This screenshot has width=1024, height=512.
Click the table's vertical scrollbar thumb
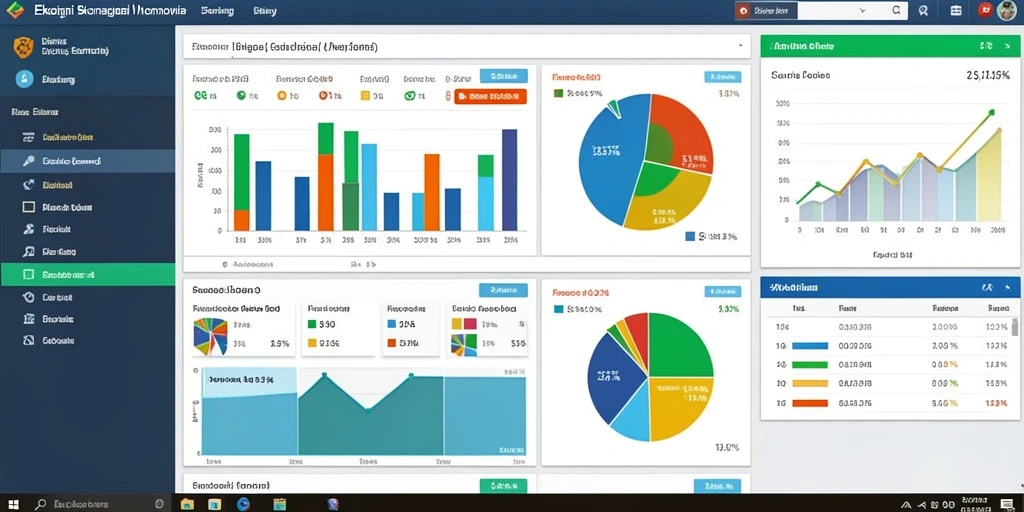[1014, 327]
